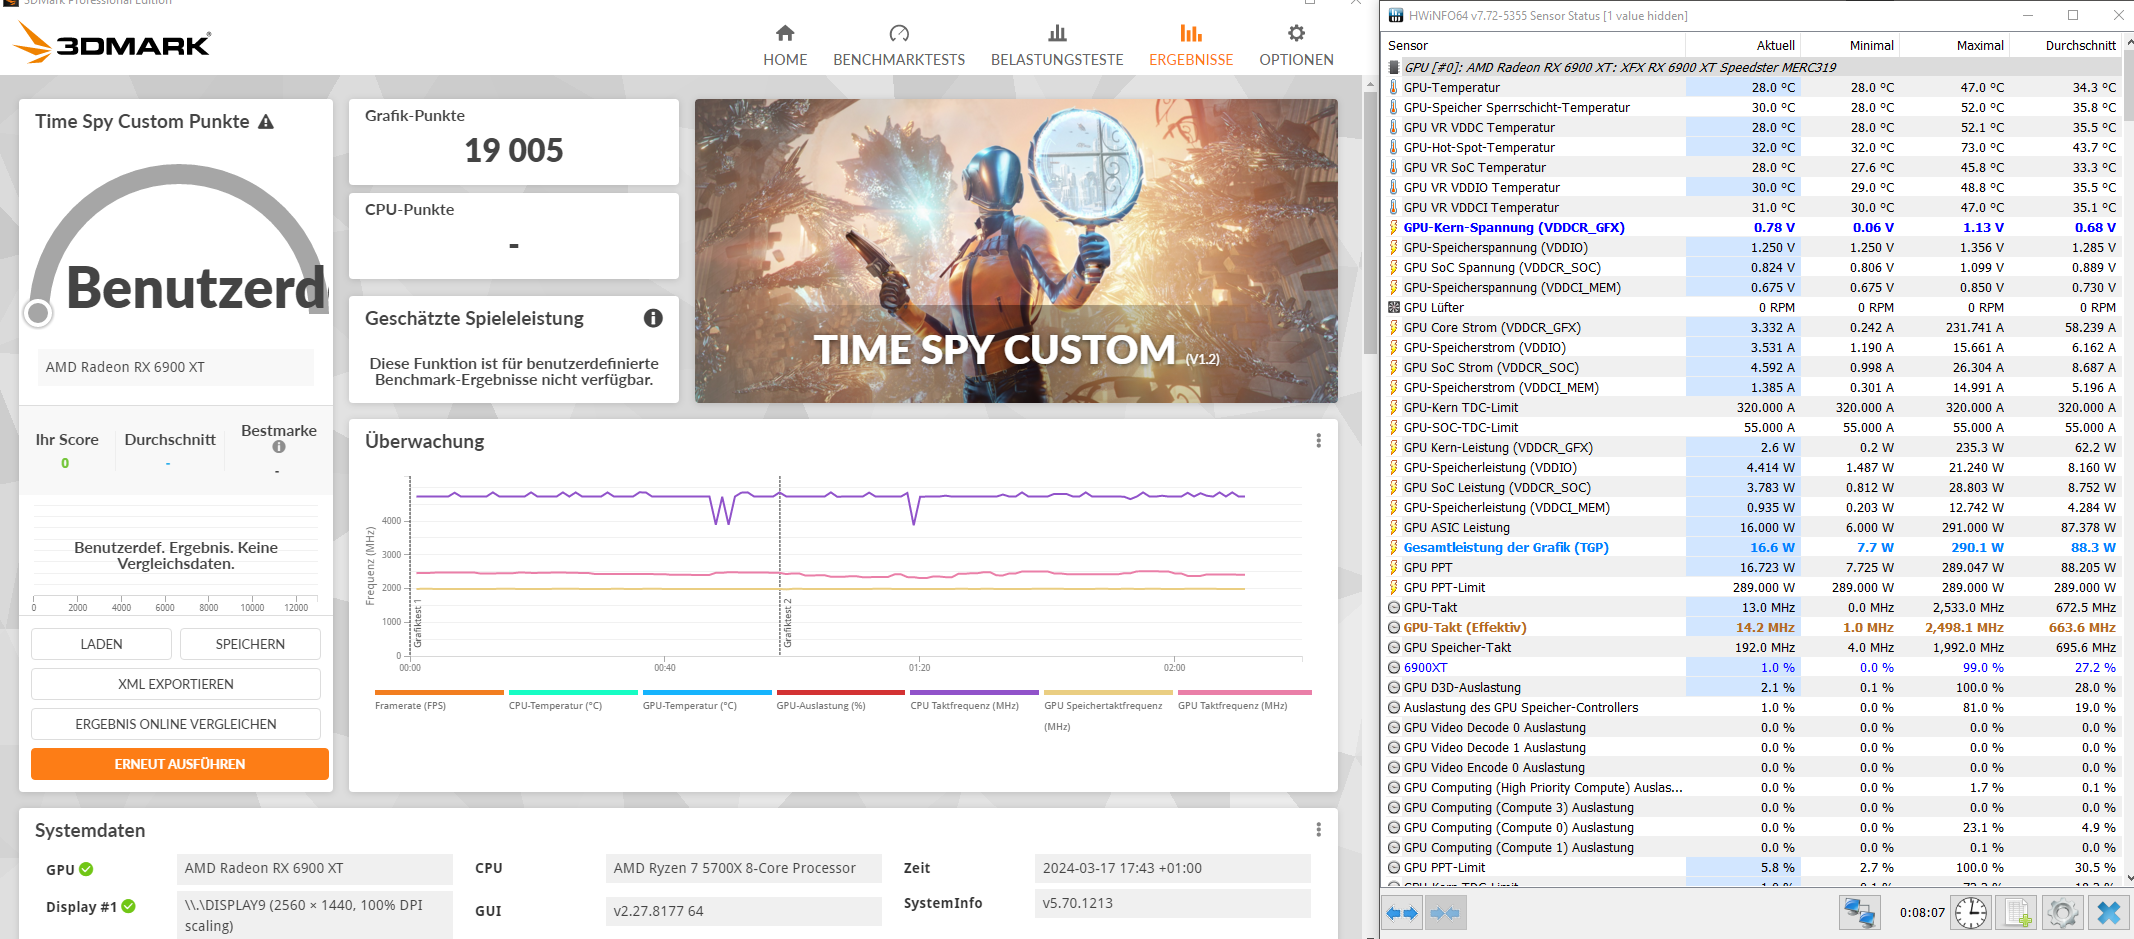Click the HWiNFO64 title bar app icon
Viewport: 2134px width, 939px height.
(1396, 15)
